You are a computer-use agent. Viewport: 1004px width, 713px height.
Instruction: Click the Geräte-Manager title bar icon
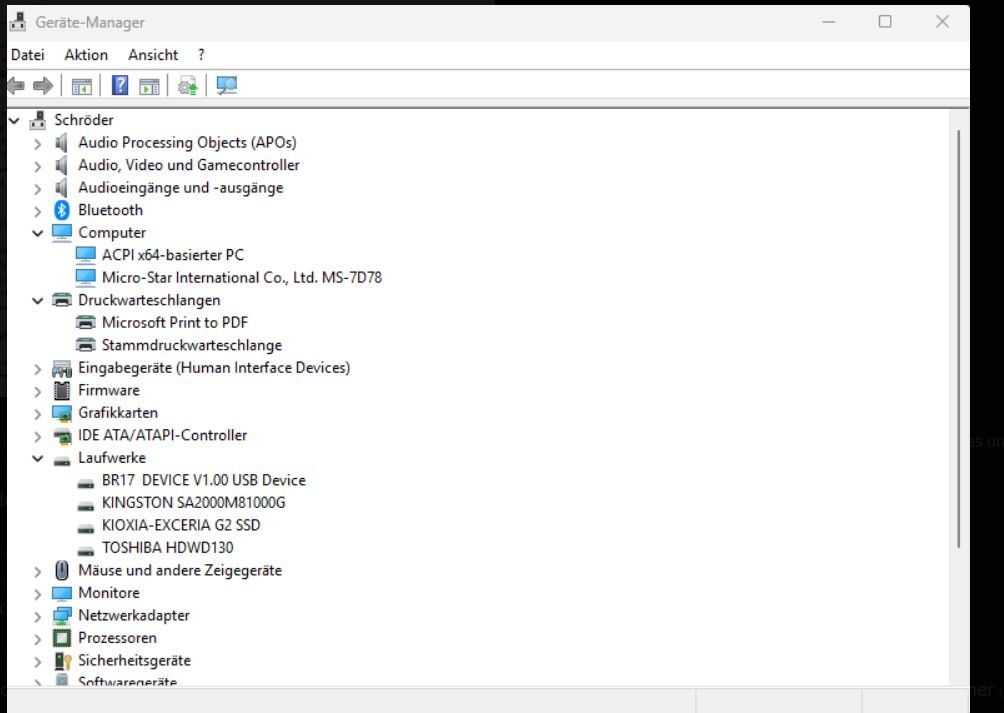[x=17, y=22]
